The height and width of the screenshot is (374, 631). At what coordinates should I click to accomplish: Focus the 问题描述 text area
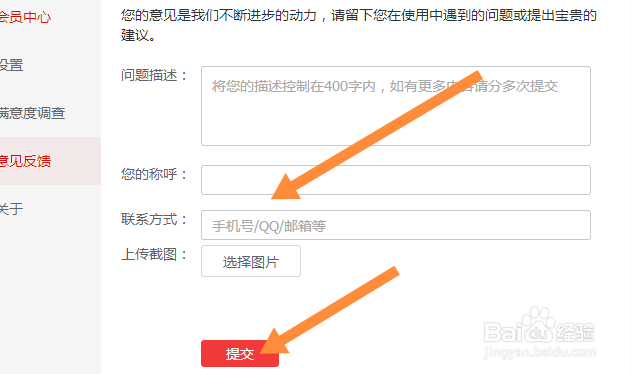396,106
